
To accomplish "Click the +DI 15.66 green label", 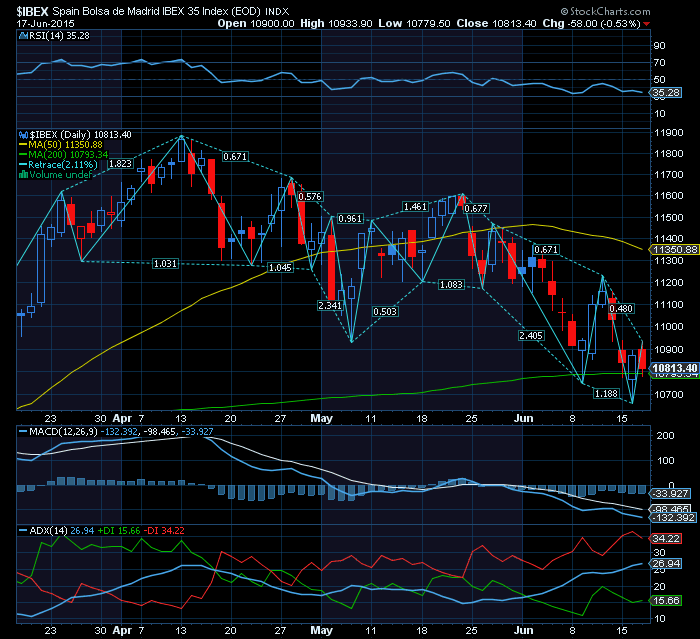I will point(119,531).
